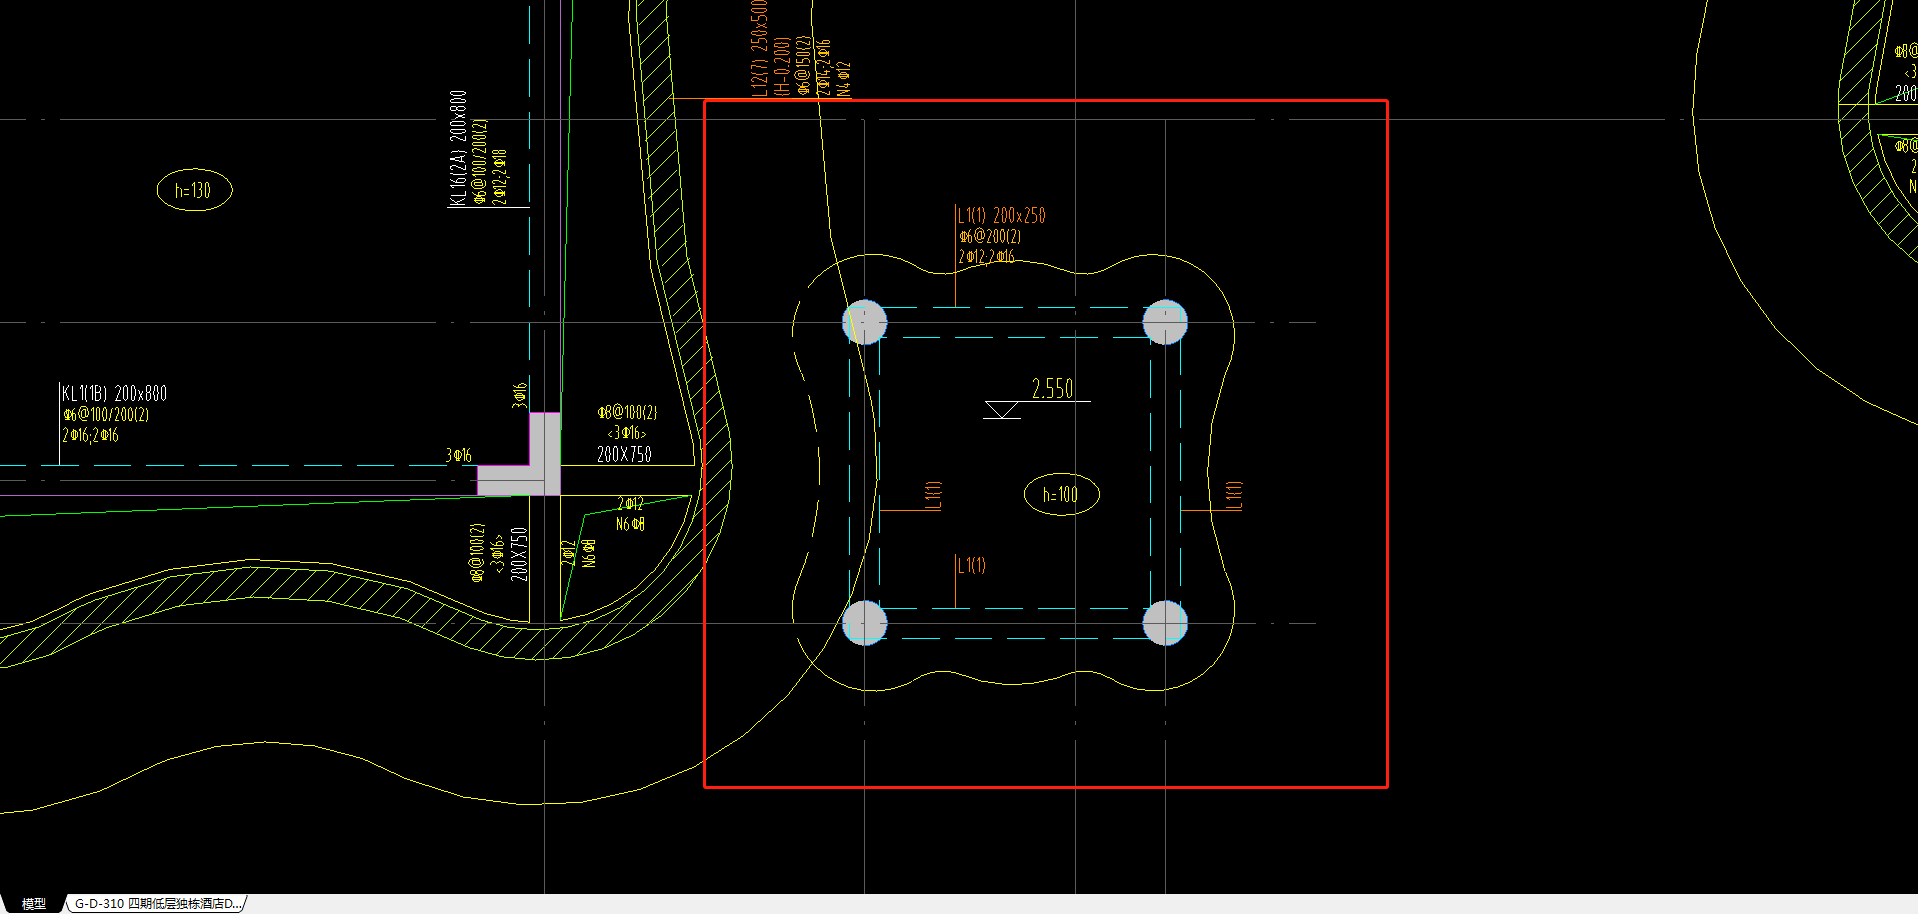Pick the elevation triangle symbol below 2.550

pyautogui.click(x=1002, y=410)
